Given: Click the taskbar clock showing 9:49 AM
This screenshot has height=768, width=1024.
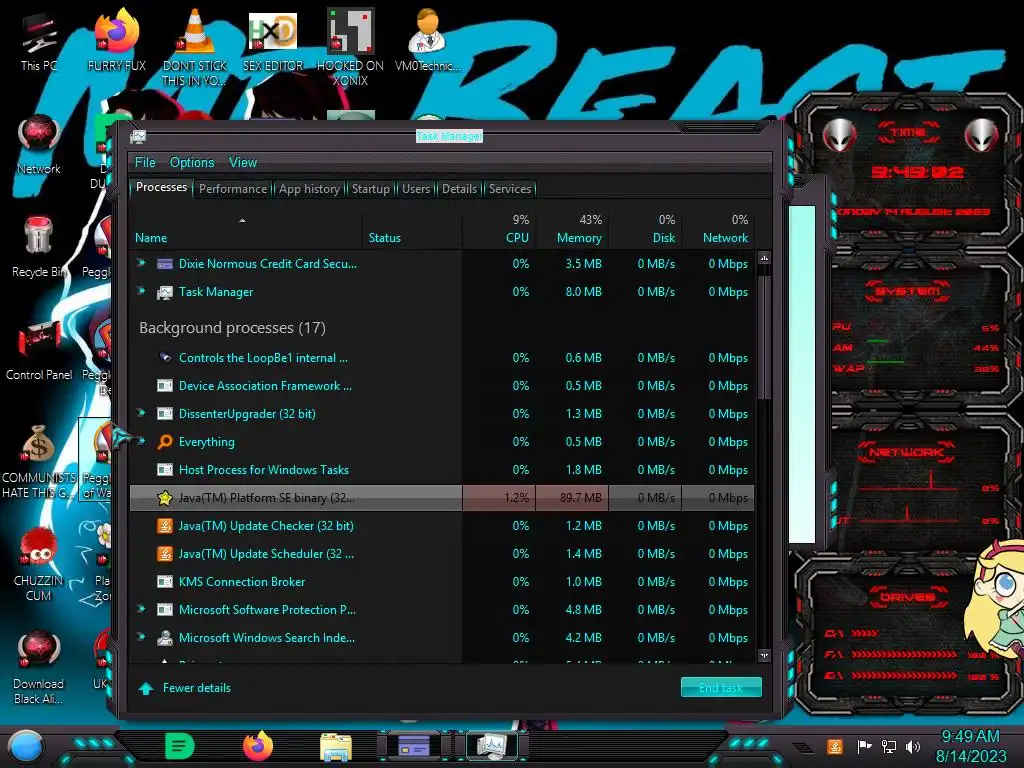Looking at the screenshot, I should pyautogui.click(x=970, y=746).
